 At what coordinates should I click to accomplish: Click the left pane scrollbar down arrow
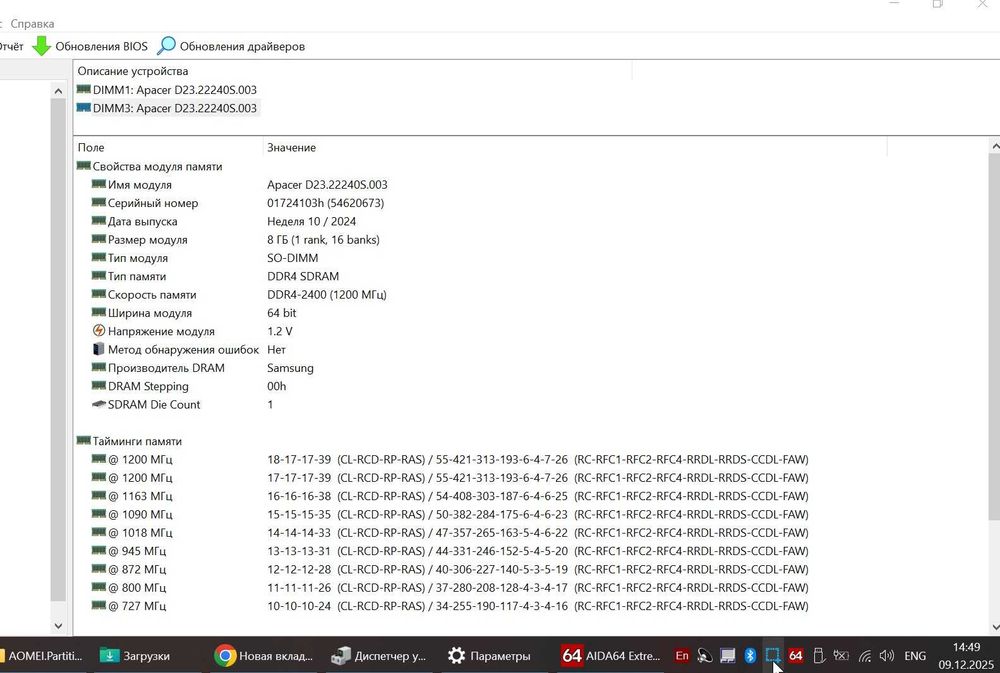click(x=58, y=626)
